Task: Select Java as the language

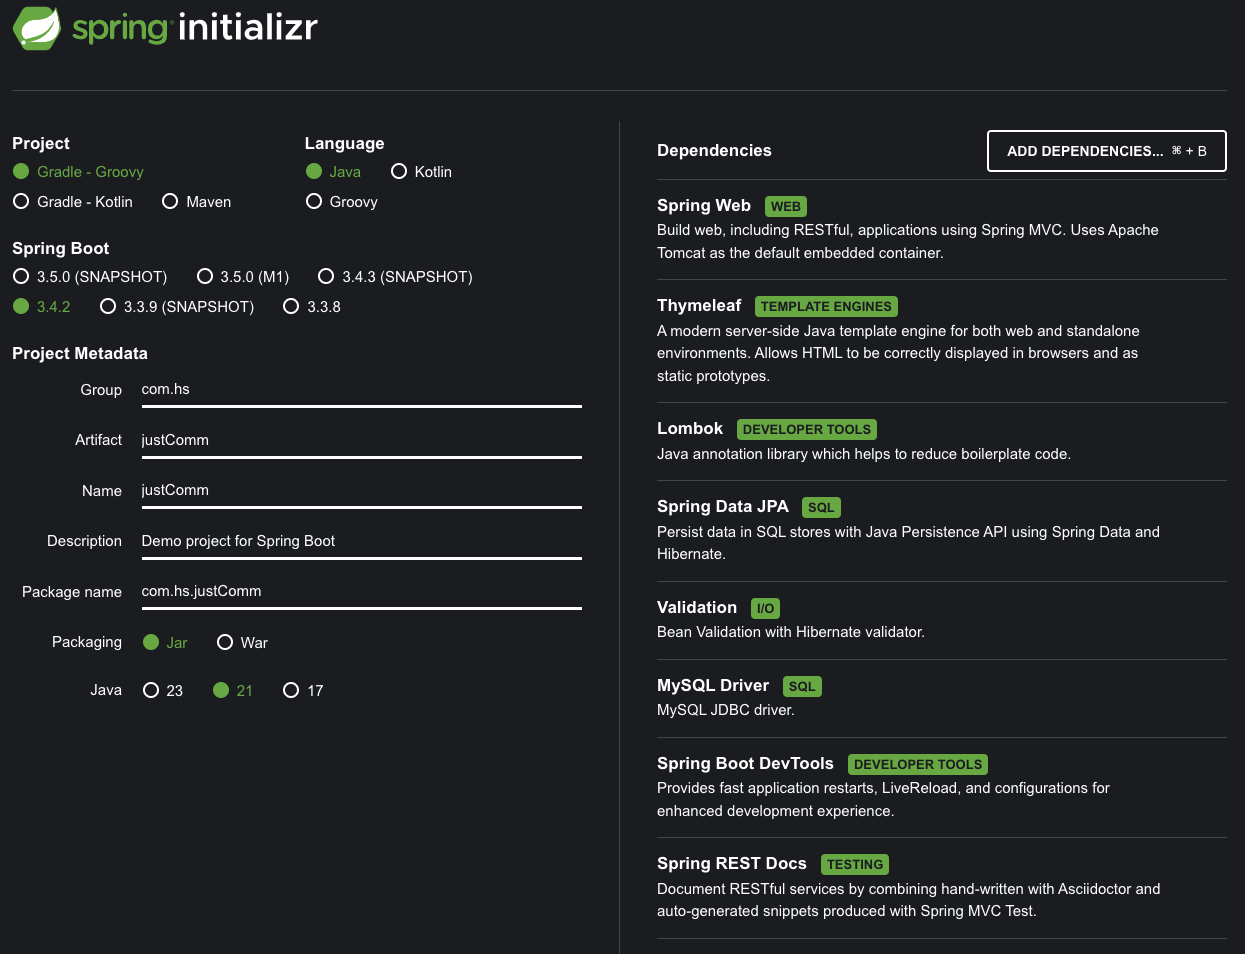Action: pyautogui.click(x=333, y=172)
